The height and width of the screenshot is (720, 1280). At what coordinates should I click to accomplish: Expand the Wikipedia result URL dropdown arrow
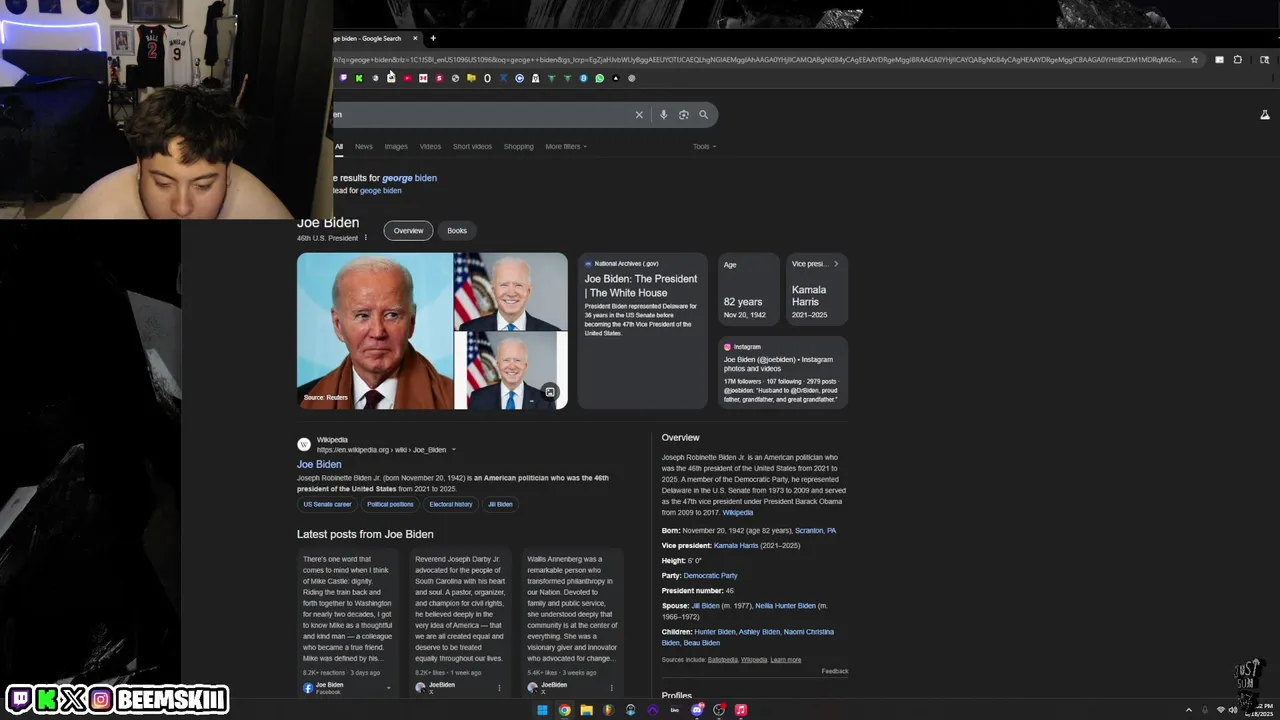(453, 450)
